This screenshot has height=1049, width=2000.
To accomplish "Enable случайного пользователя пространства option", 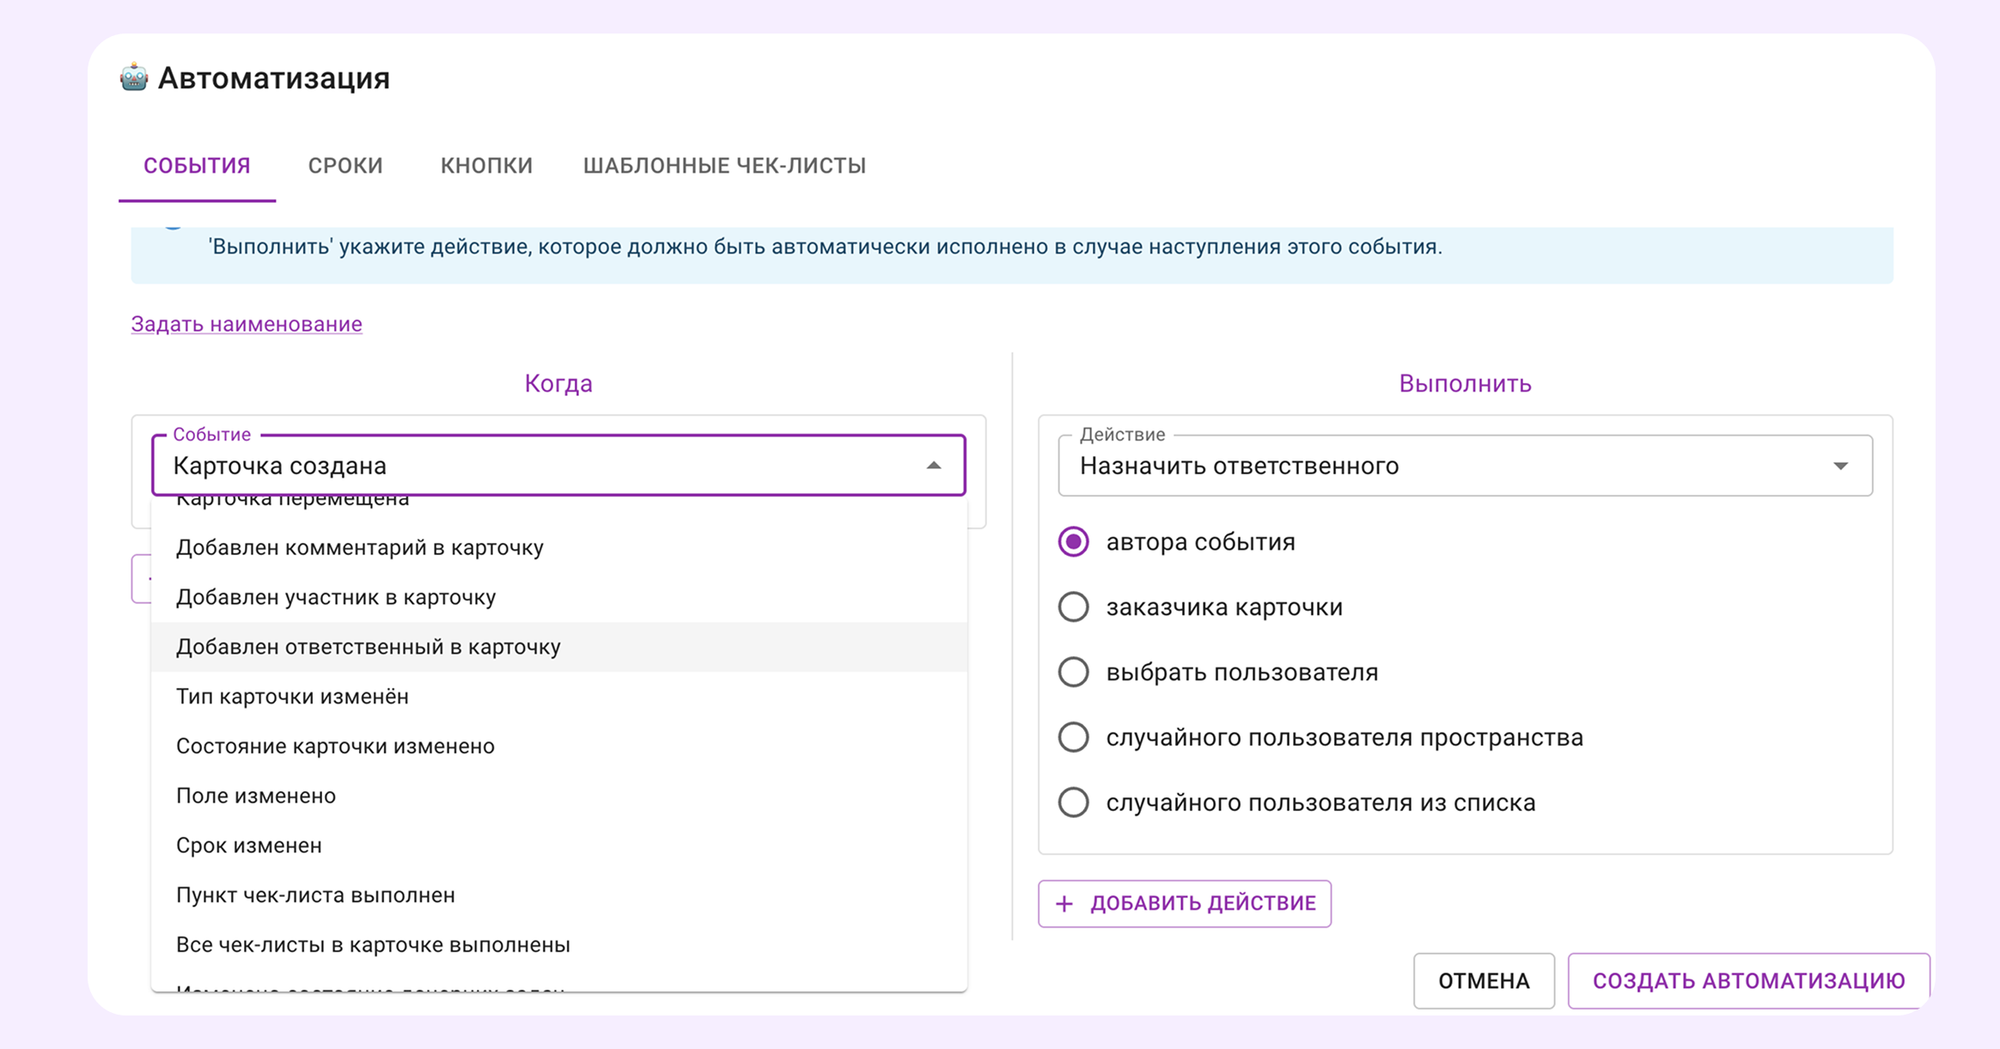I will click(1073, 737).
